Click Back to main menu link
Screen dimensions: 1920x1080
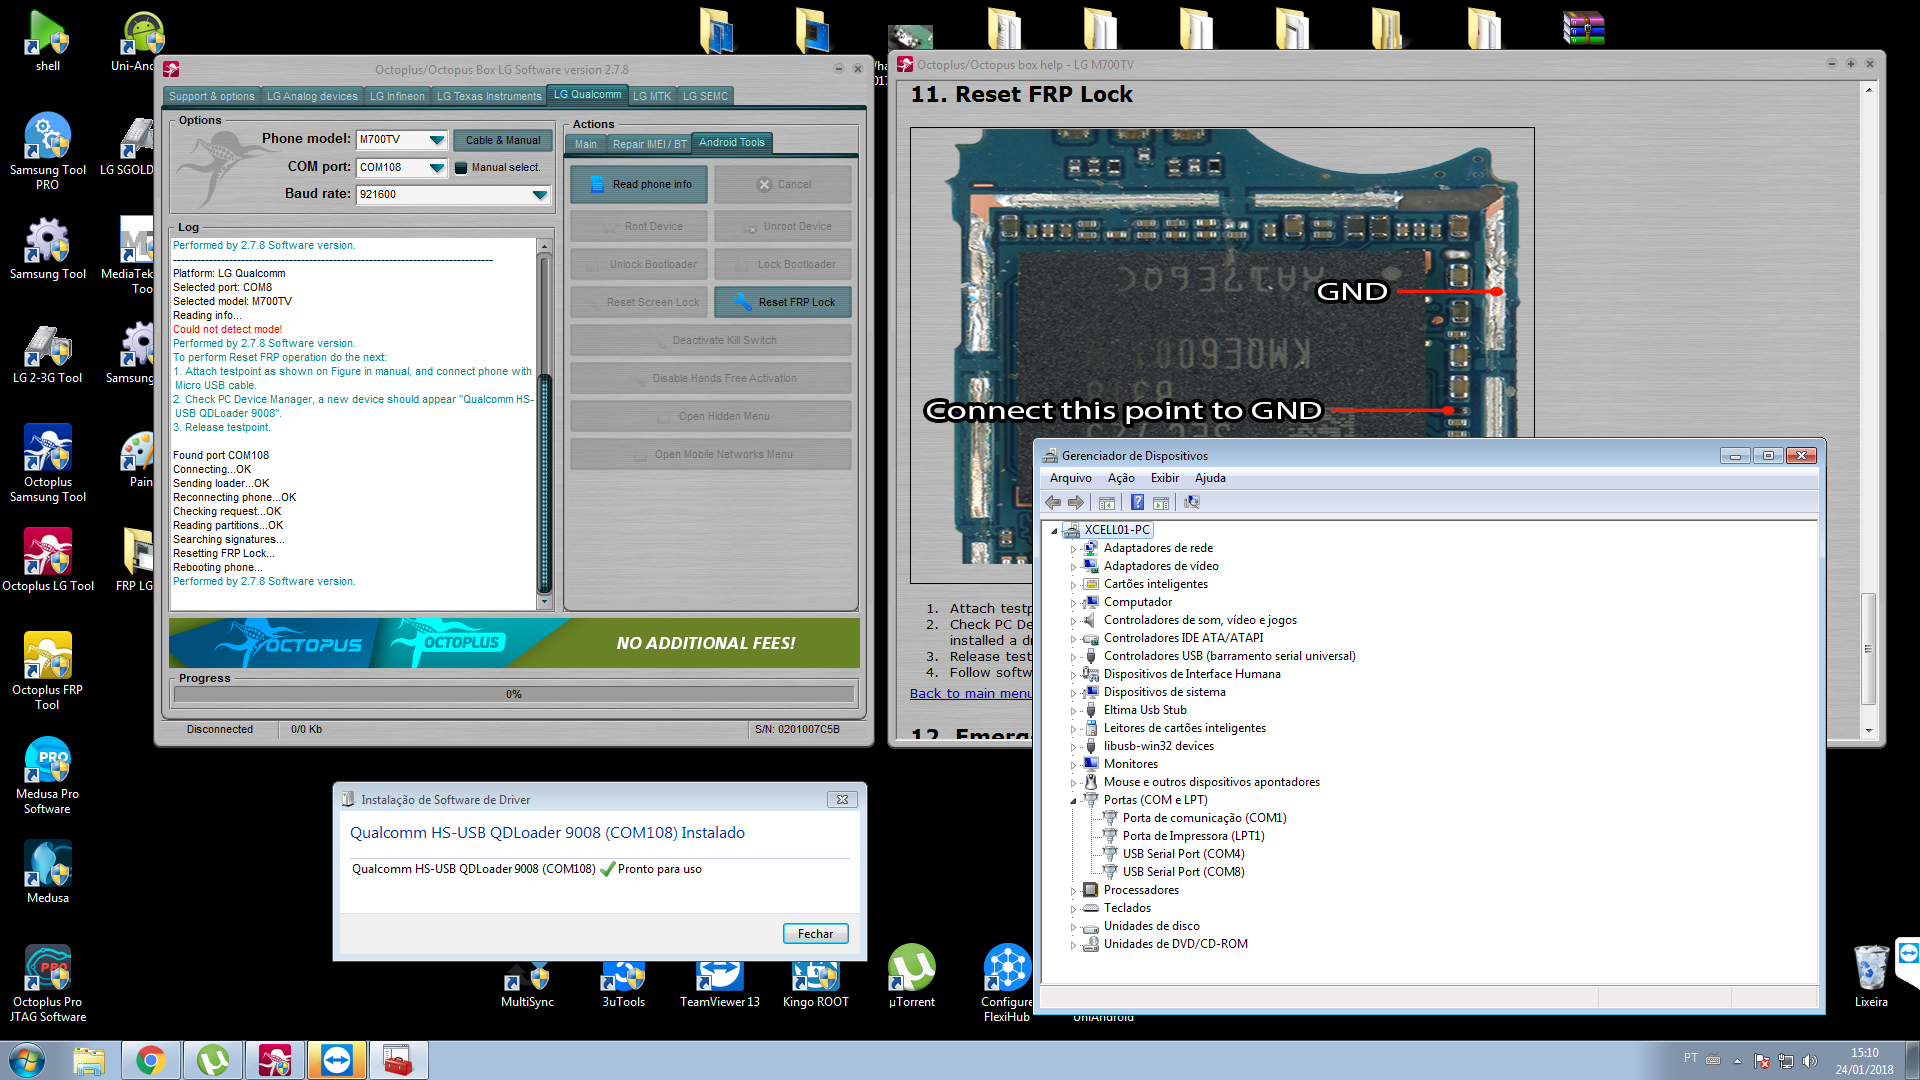click(x=971, y=693)
